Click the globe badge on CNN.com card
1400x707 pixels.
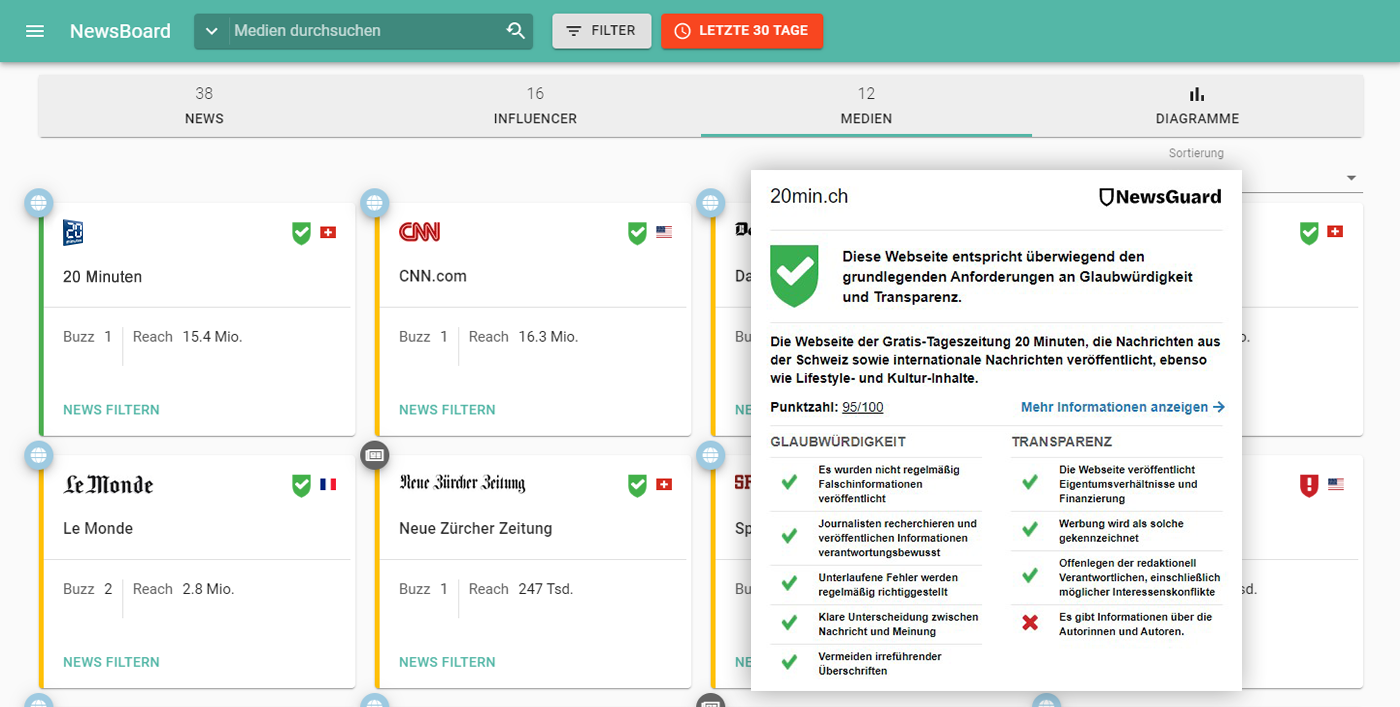374,202
